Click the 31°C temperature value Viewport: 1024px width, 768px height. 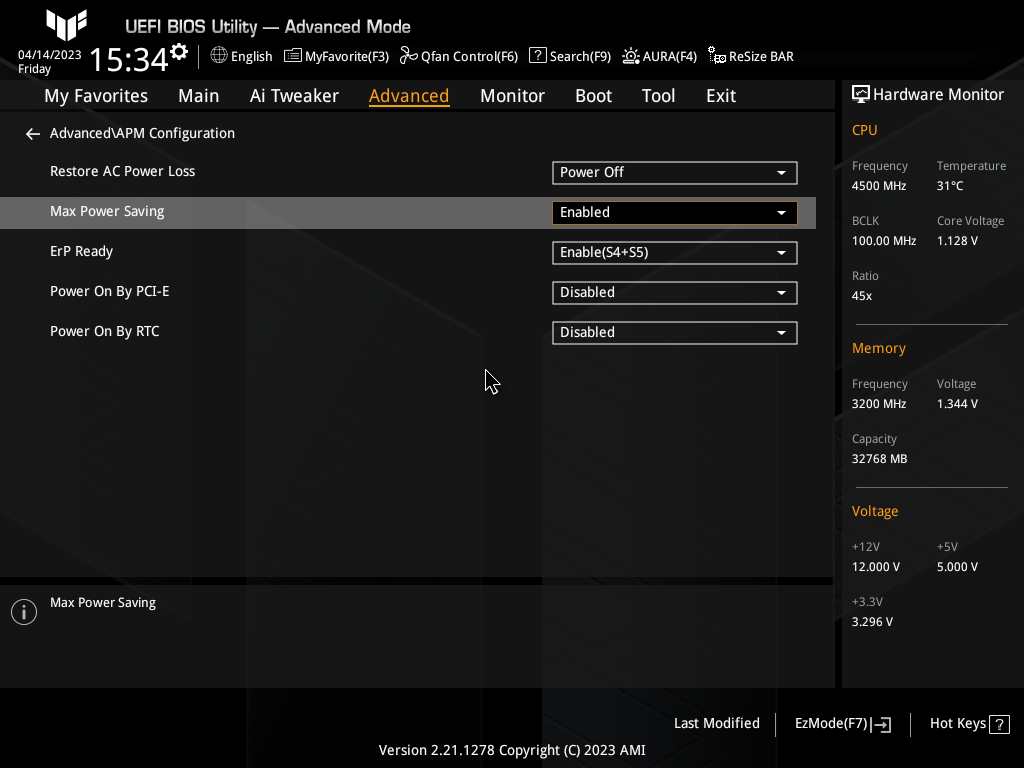[950, 186]
